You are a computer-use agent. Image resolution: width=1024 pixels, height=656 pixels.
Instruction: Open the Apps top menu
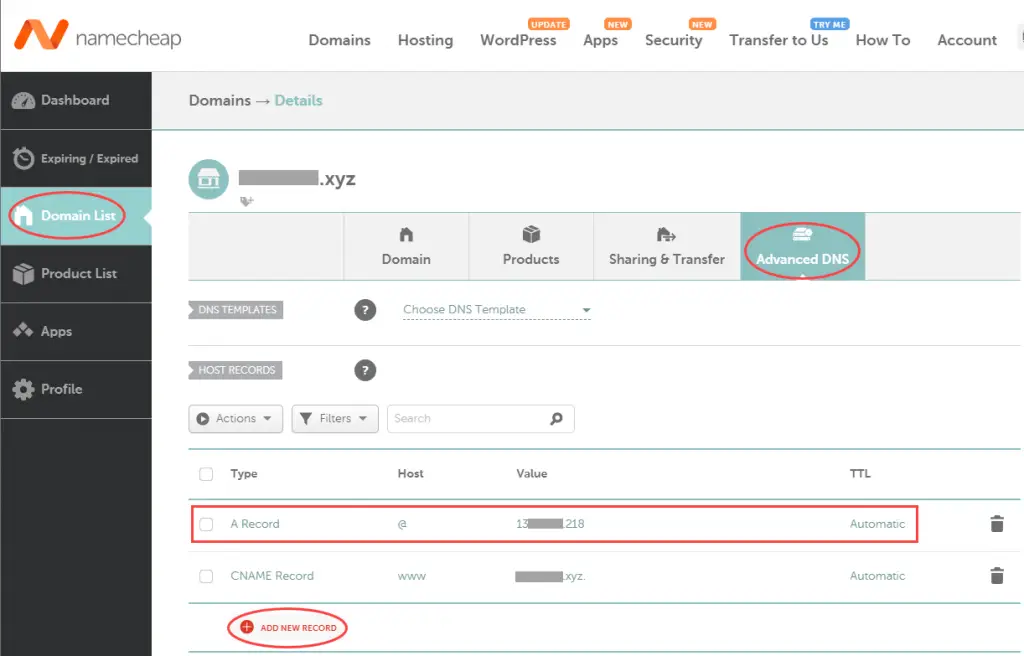pos(601,41)
